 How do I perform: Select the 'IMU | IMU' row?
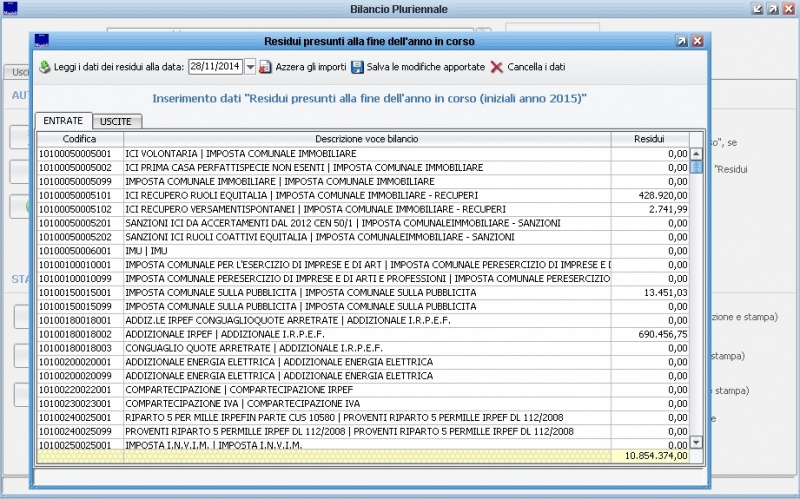(x=363, y=251)
